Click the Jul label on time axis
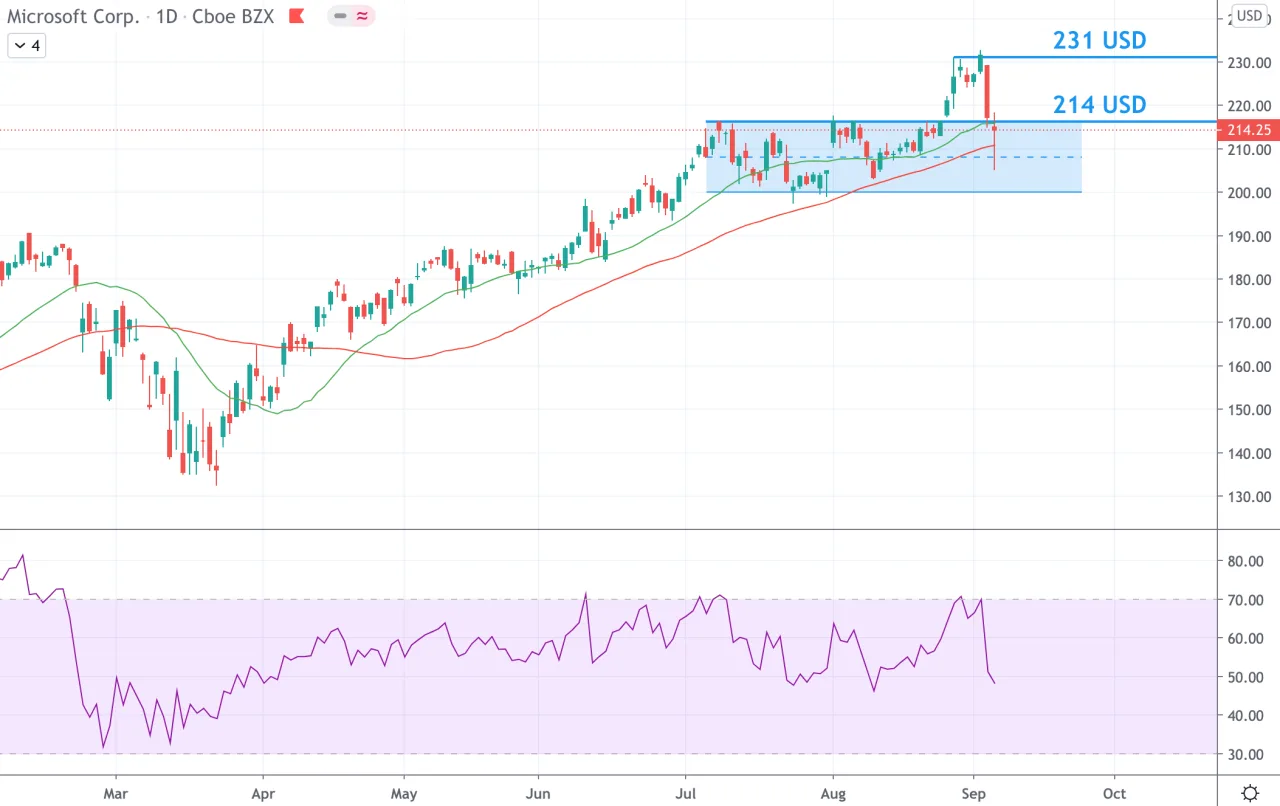The image size is (1280, 806). (x=686, y=794)
